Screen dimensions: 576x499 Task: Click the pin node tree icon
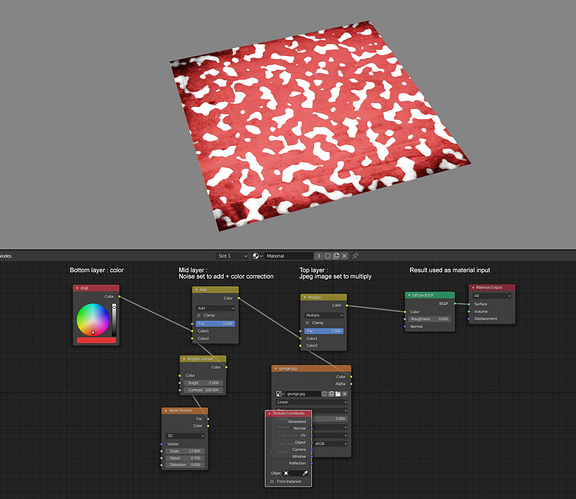(x=355, y=256)
